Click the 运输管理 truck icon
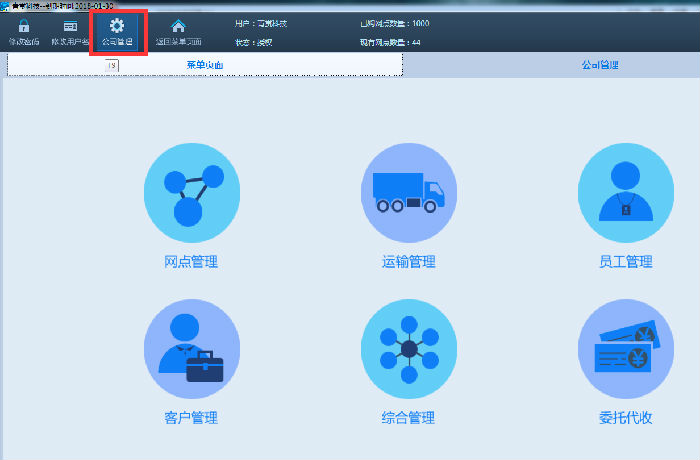The width and height of the screenshot is (700, 460). pos(408,191)
